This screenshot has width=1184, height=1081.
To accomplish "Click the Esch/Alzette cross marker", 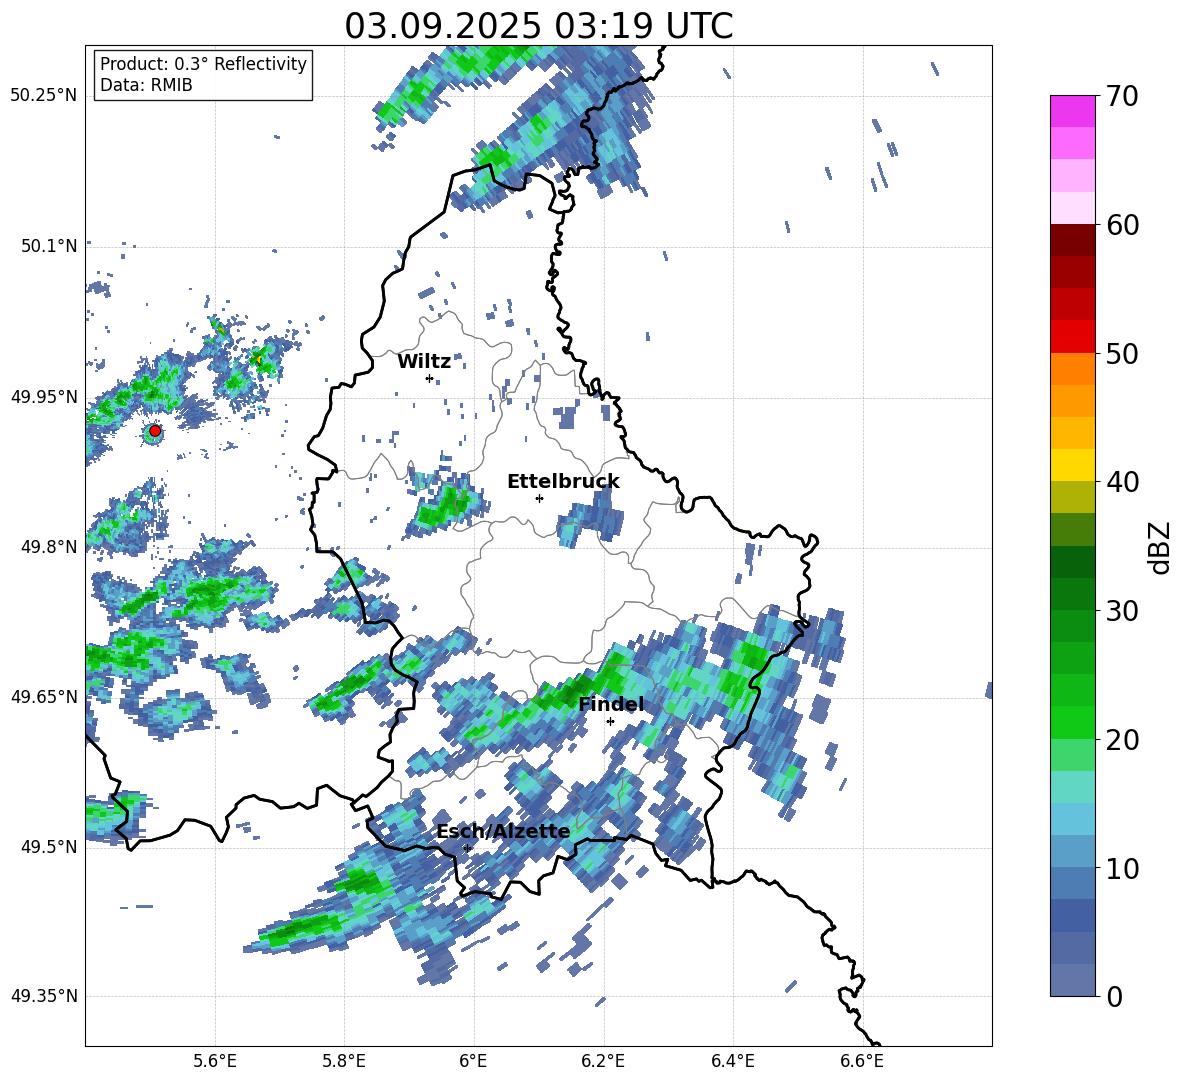I will pyautogui.click(x=467, y=848).
